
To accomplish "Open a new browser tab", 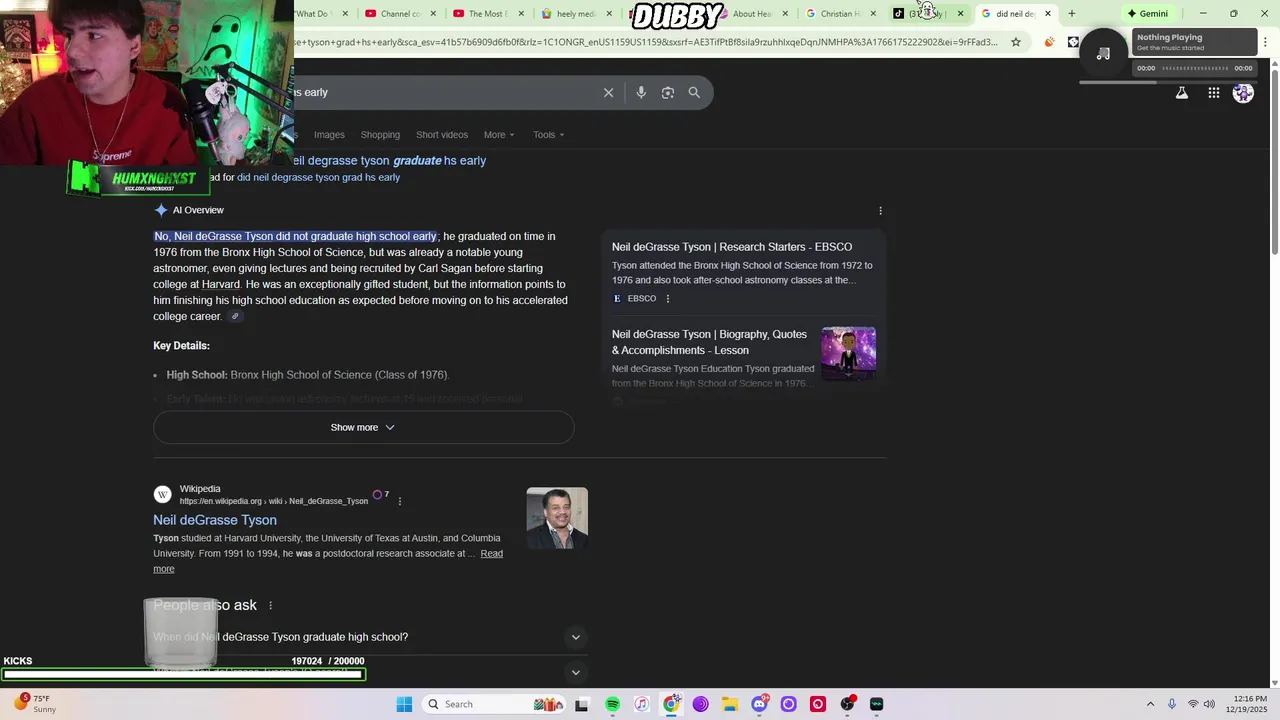I will [x=1071, y=14].
